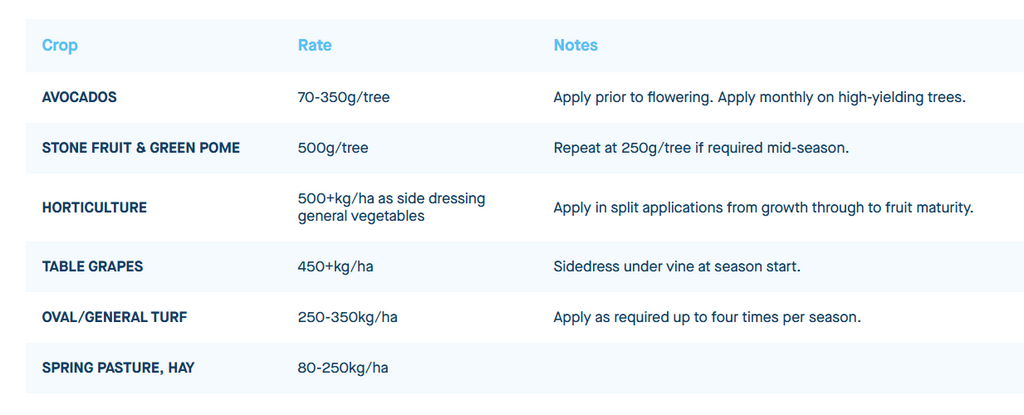Click the Notes column header
The width and height of the screenshot is (1024, 415).
[x=576, y=45]
